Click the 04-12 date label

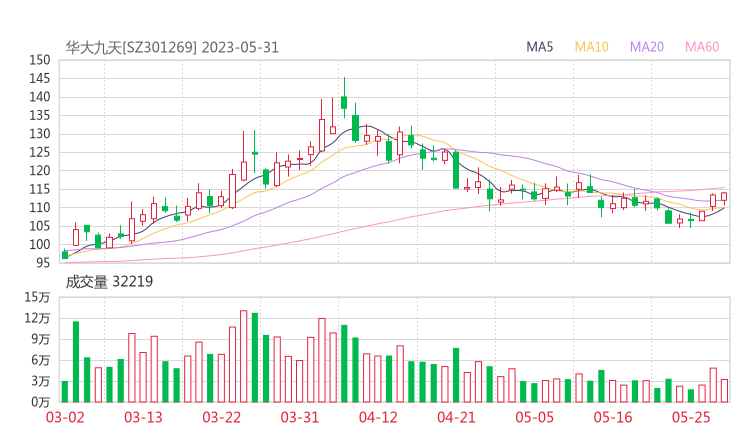(378, 417)
